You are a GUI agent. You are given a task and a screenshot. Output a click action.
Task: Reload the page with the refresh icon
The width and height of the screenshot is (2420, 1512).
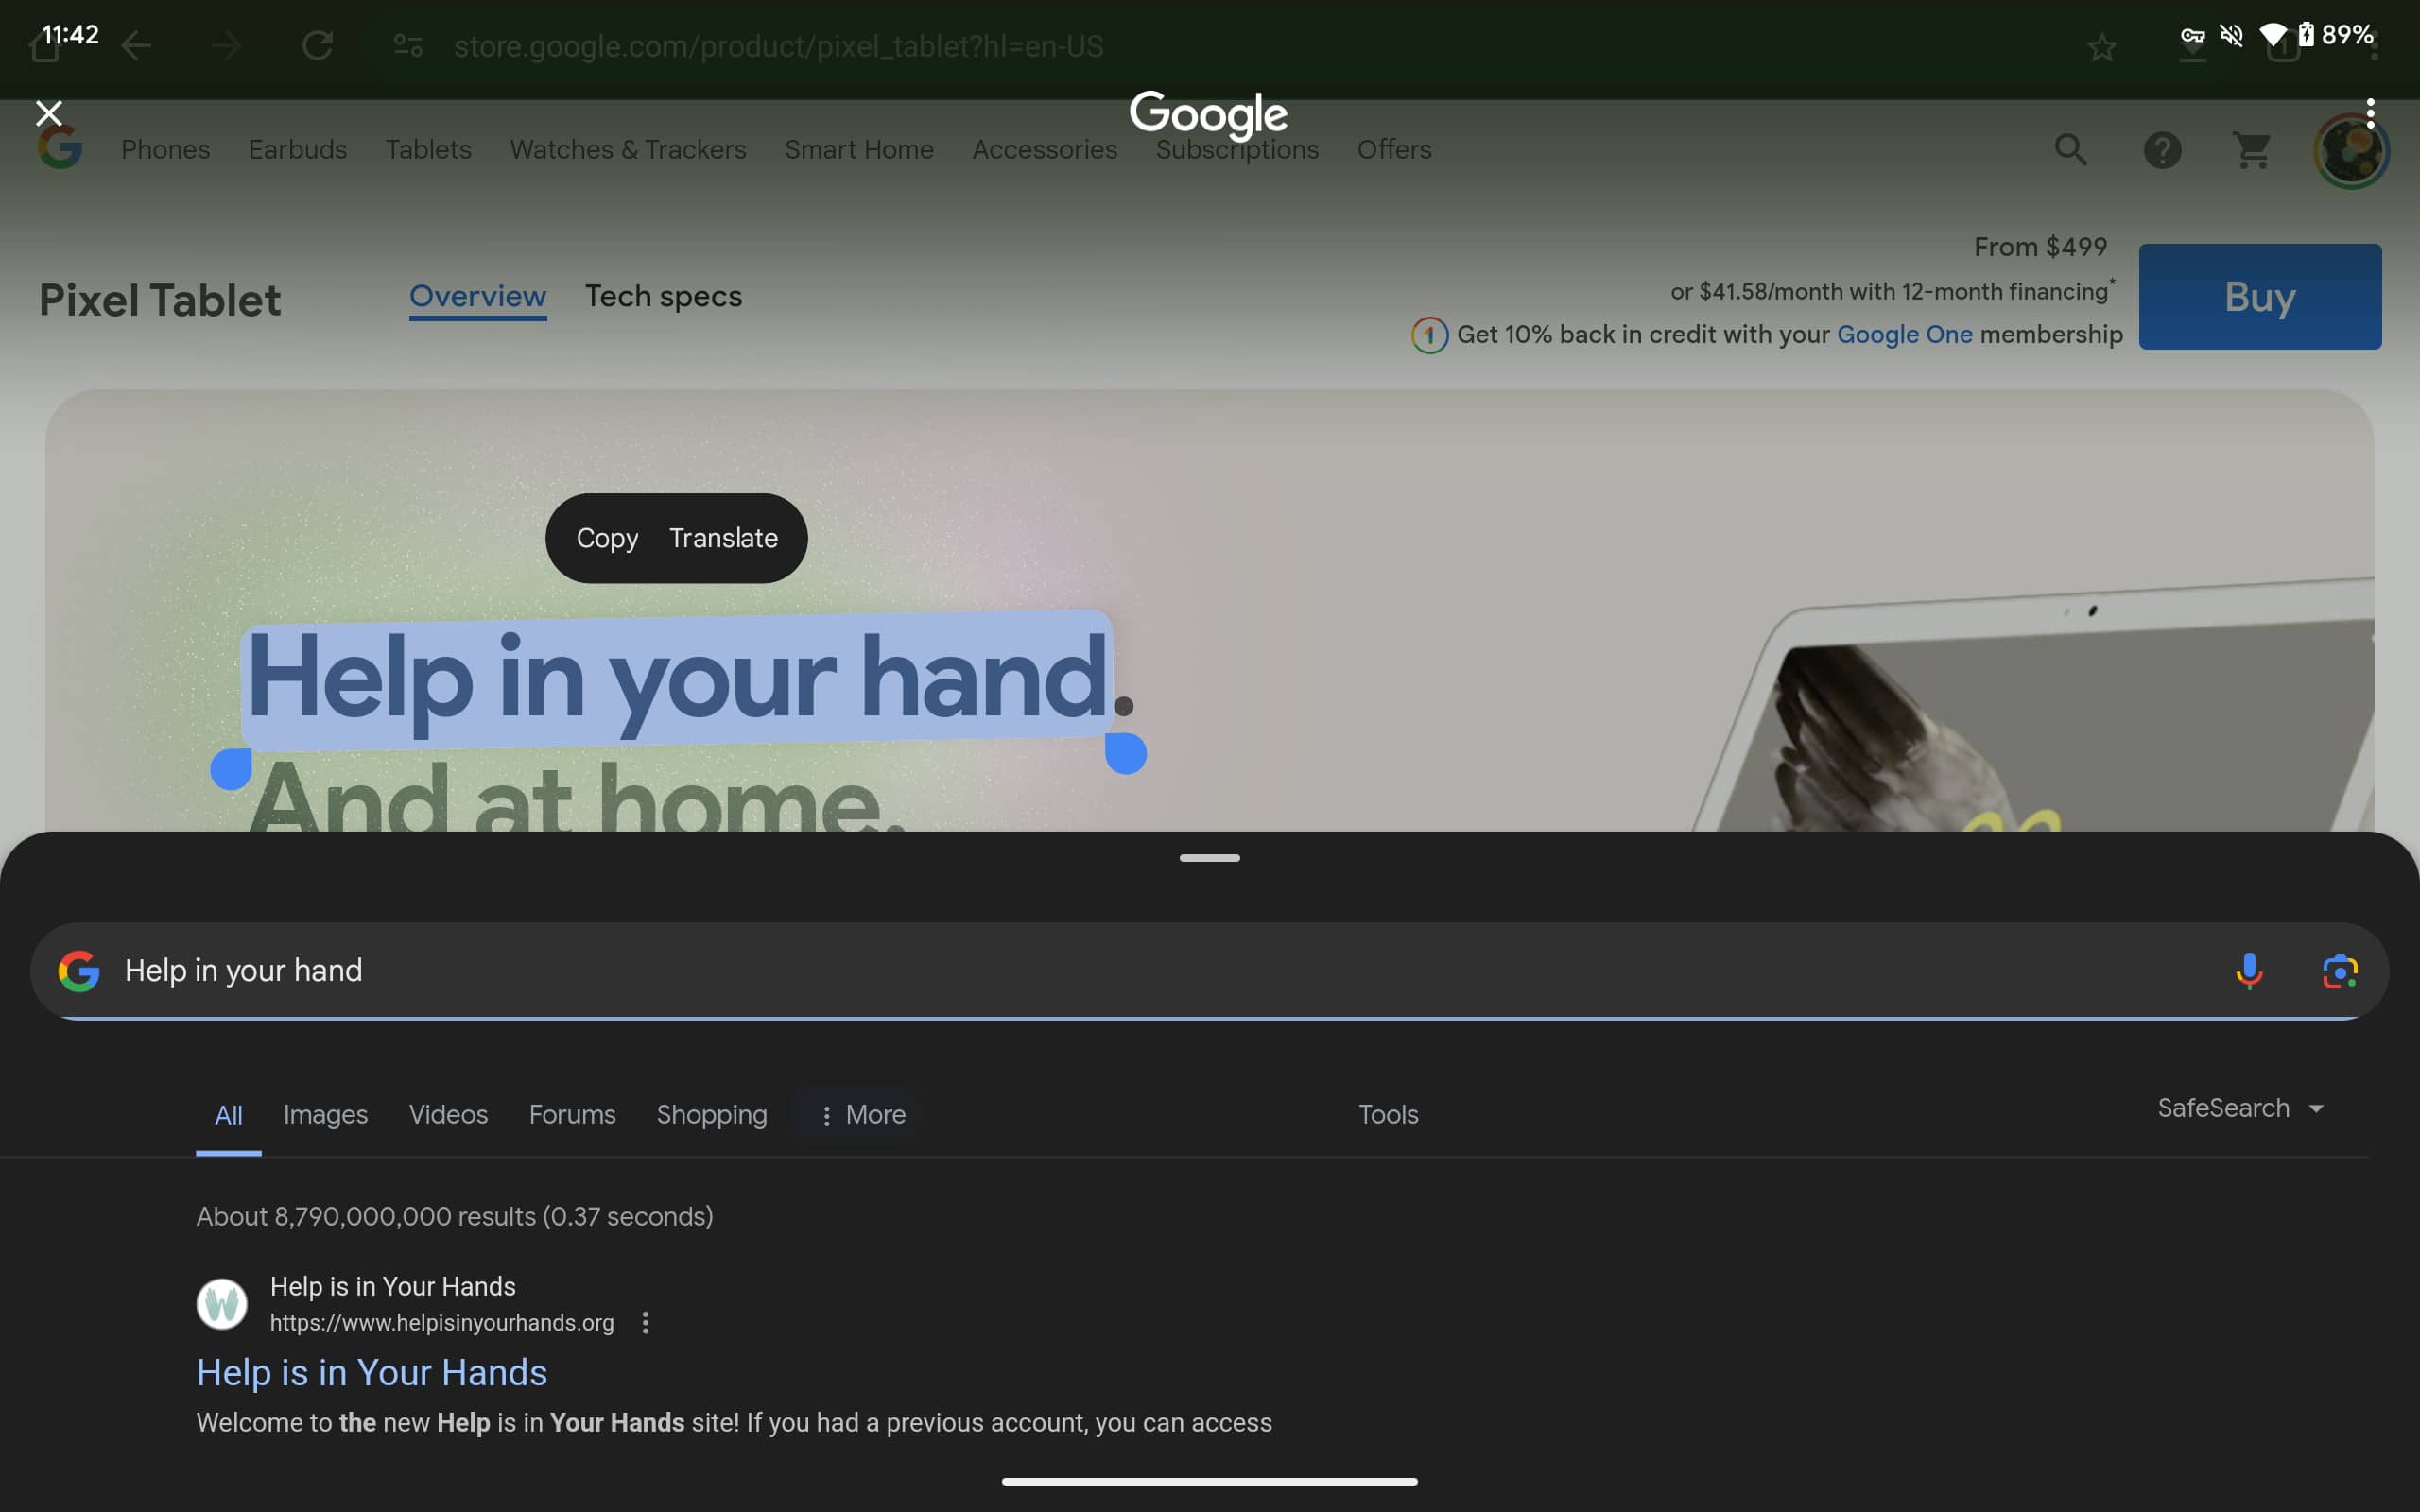318,44
